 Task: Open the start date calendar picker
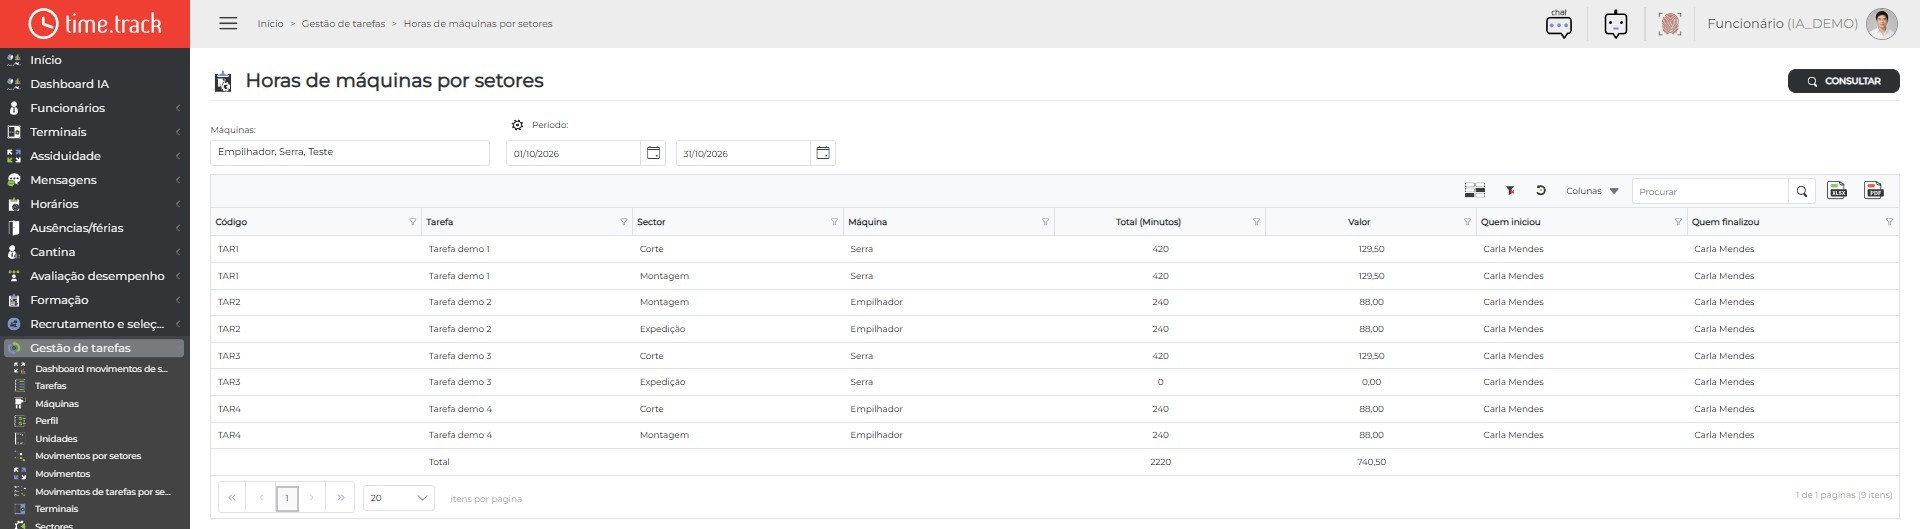(653, 153)
